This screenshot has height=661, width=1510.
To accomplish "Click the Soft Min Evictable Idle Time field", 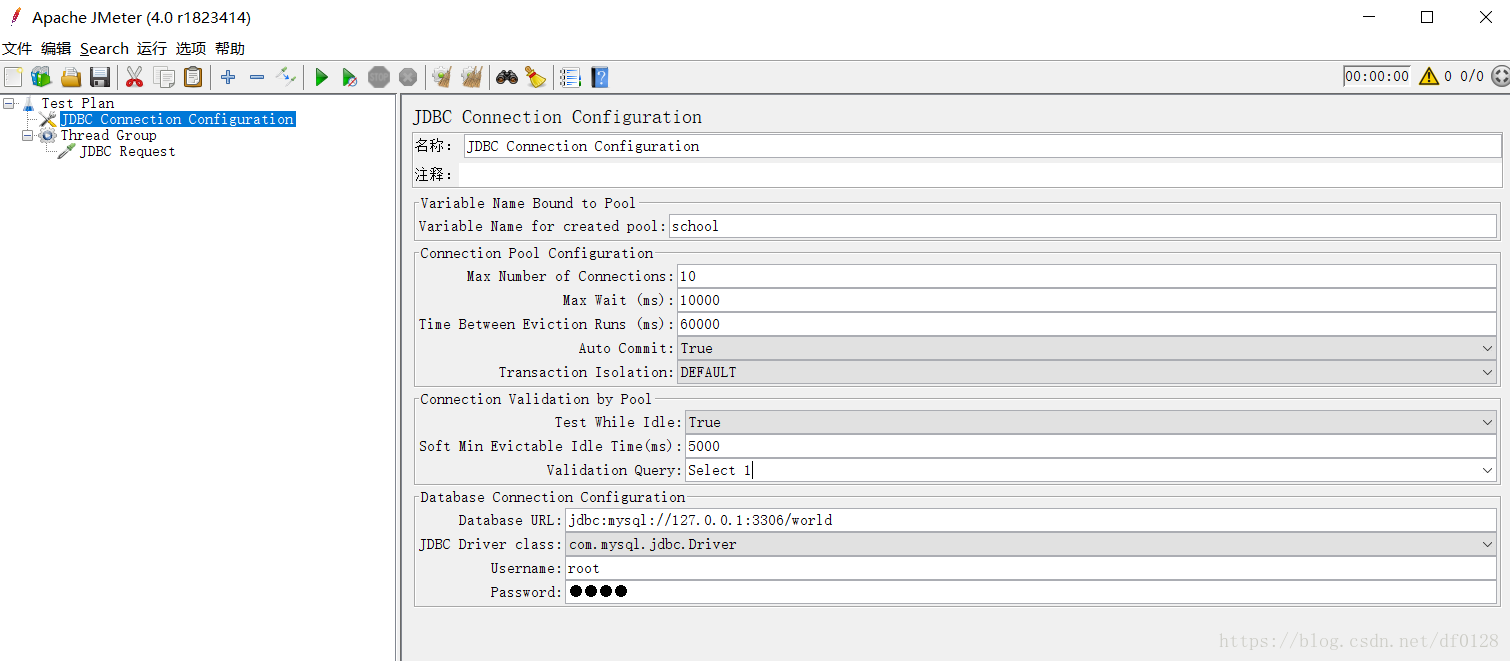I will (x=1091, y=446).
